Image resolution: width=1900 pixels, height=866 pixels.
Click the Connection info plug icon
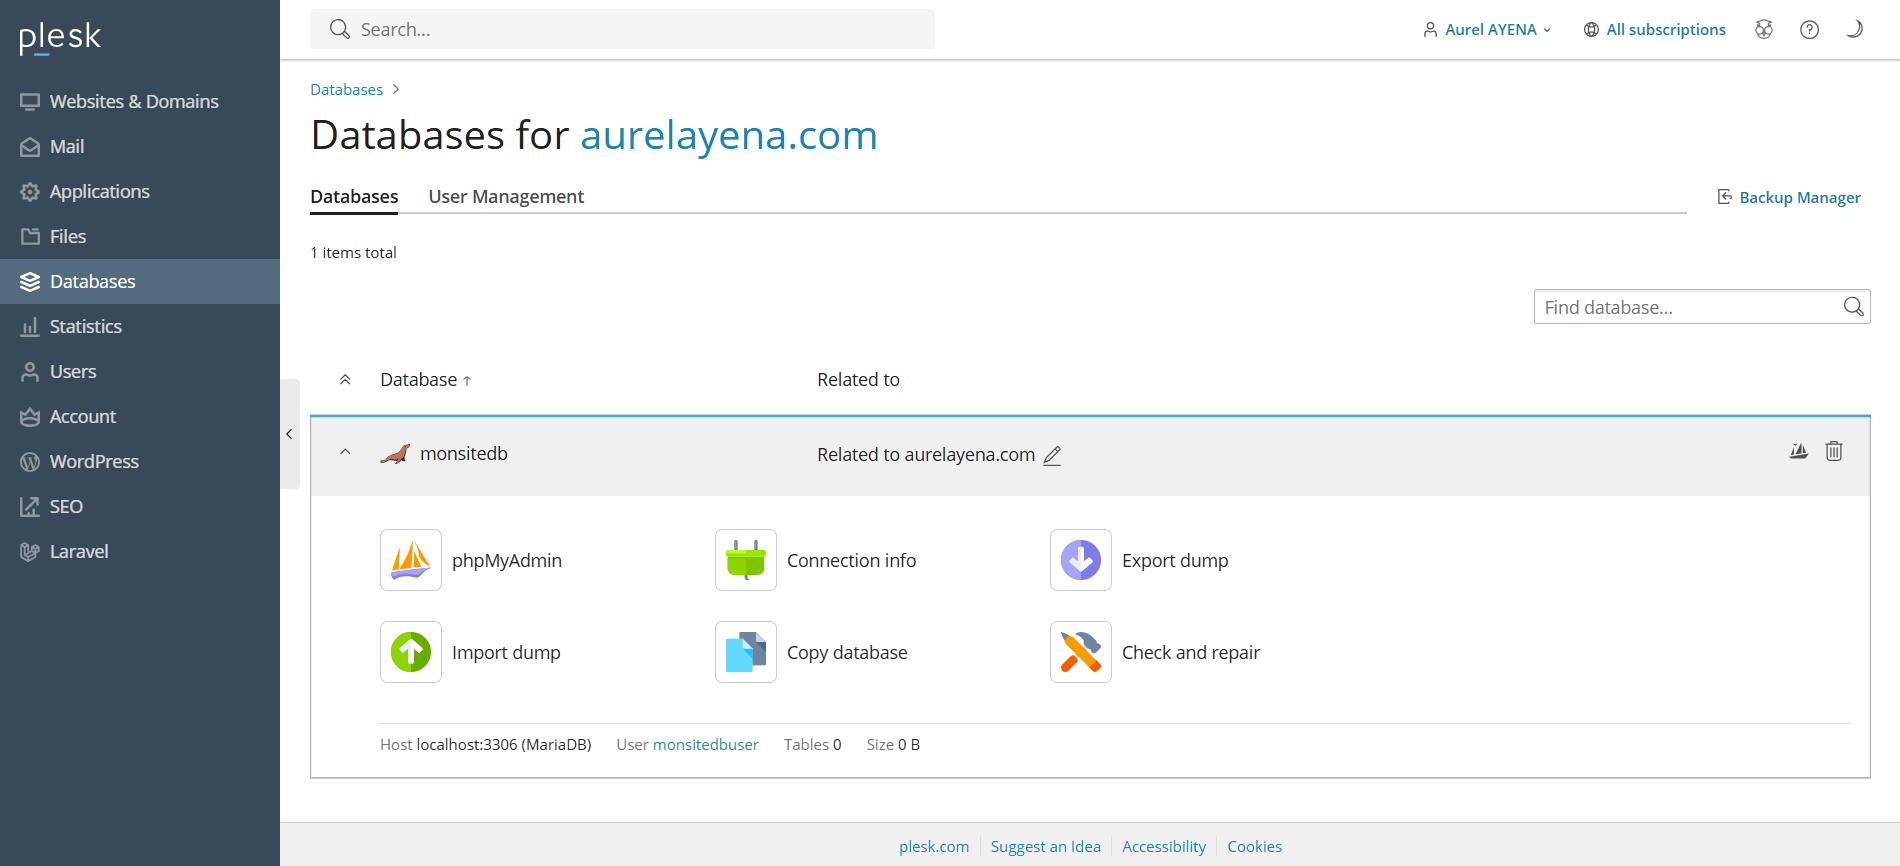(x=745, y=560)
